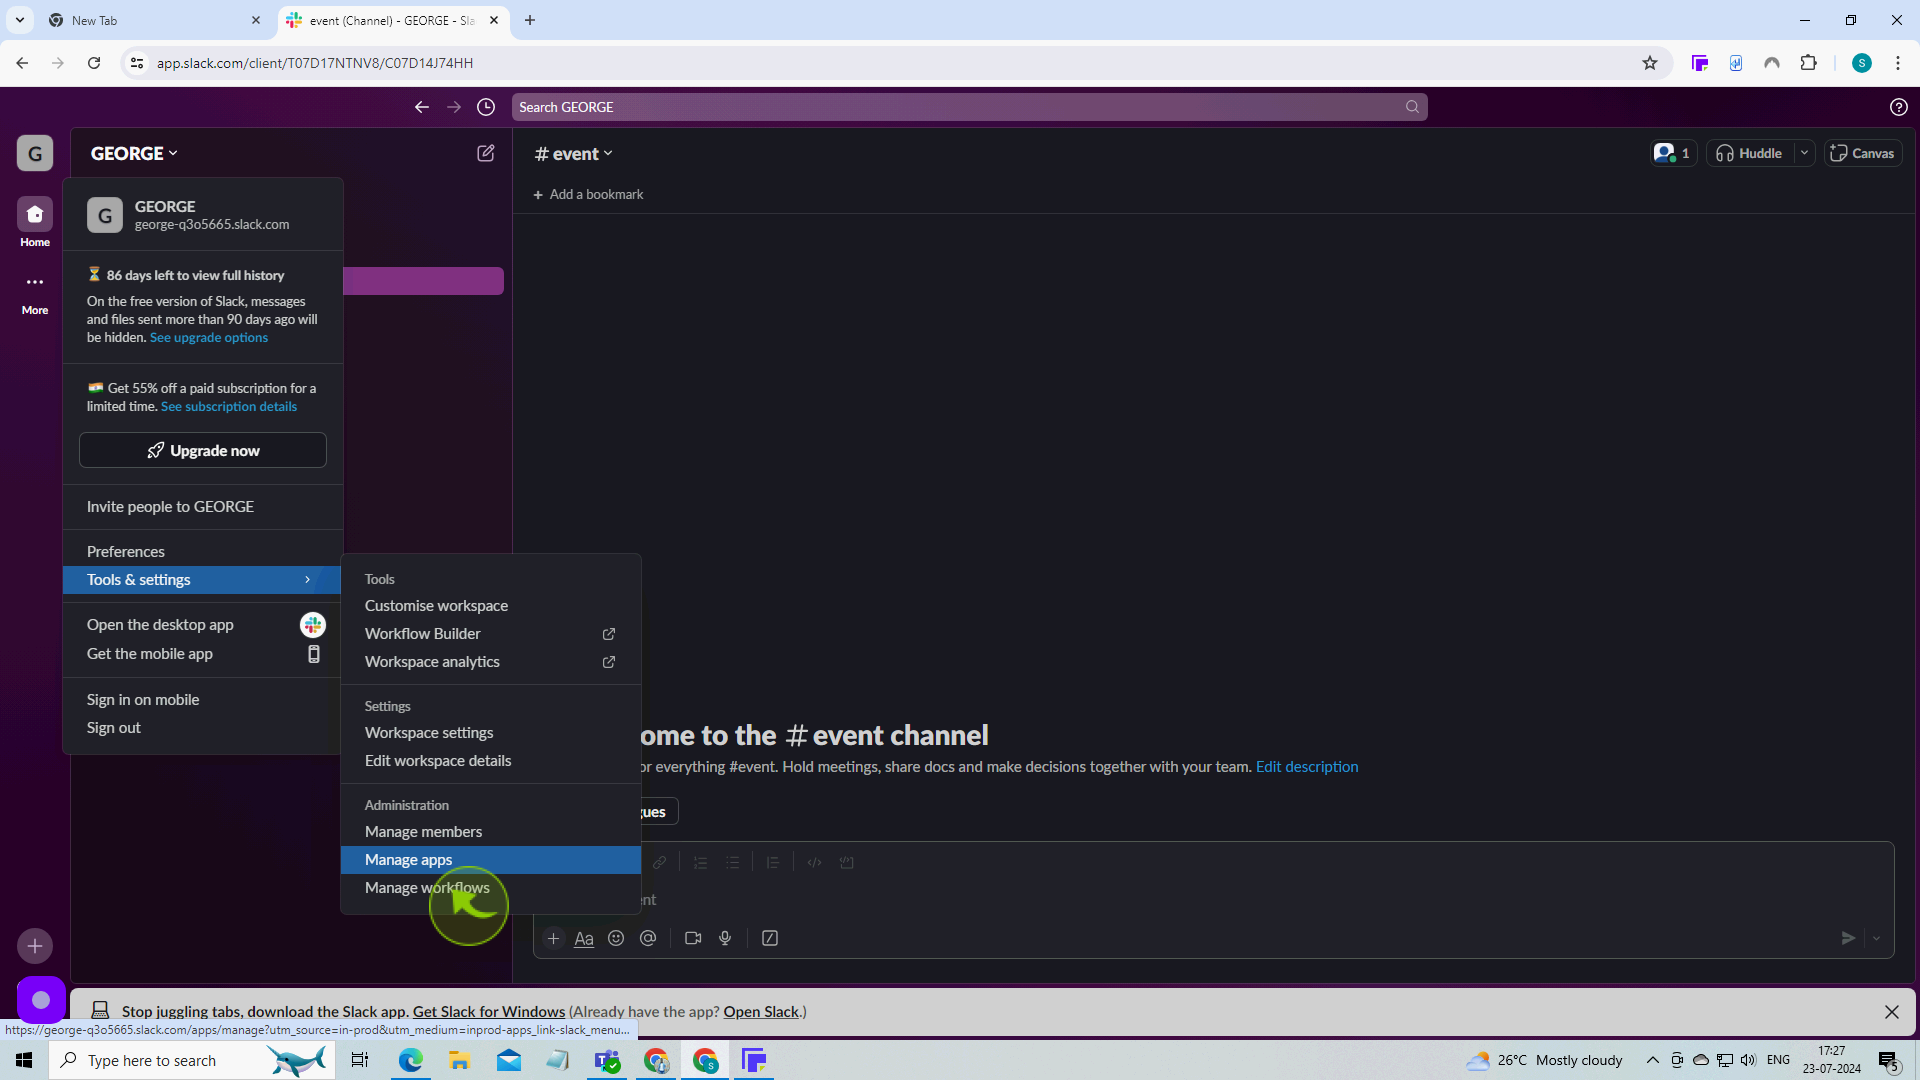Image resolution: width=1920 pixels, height=1080 pixels.
Task: Open See subscription details link
Action: 229,407
